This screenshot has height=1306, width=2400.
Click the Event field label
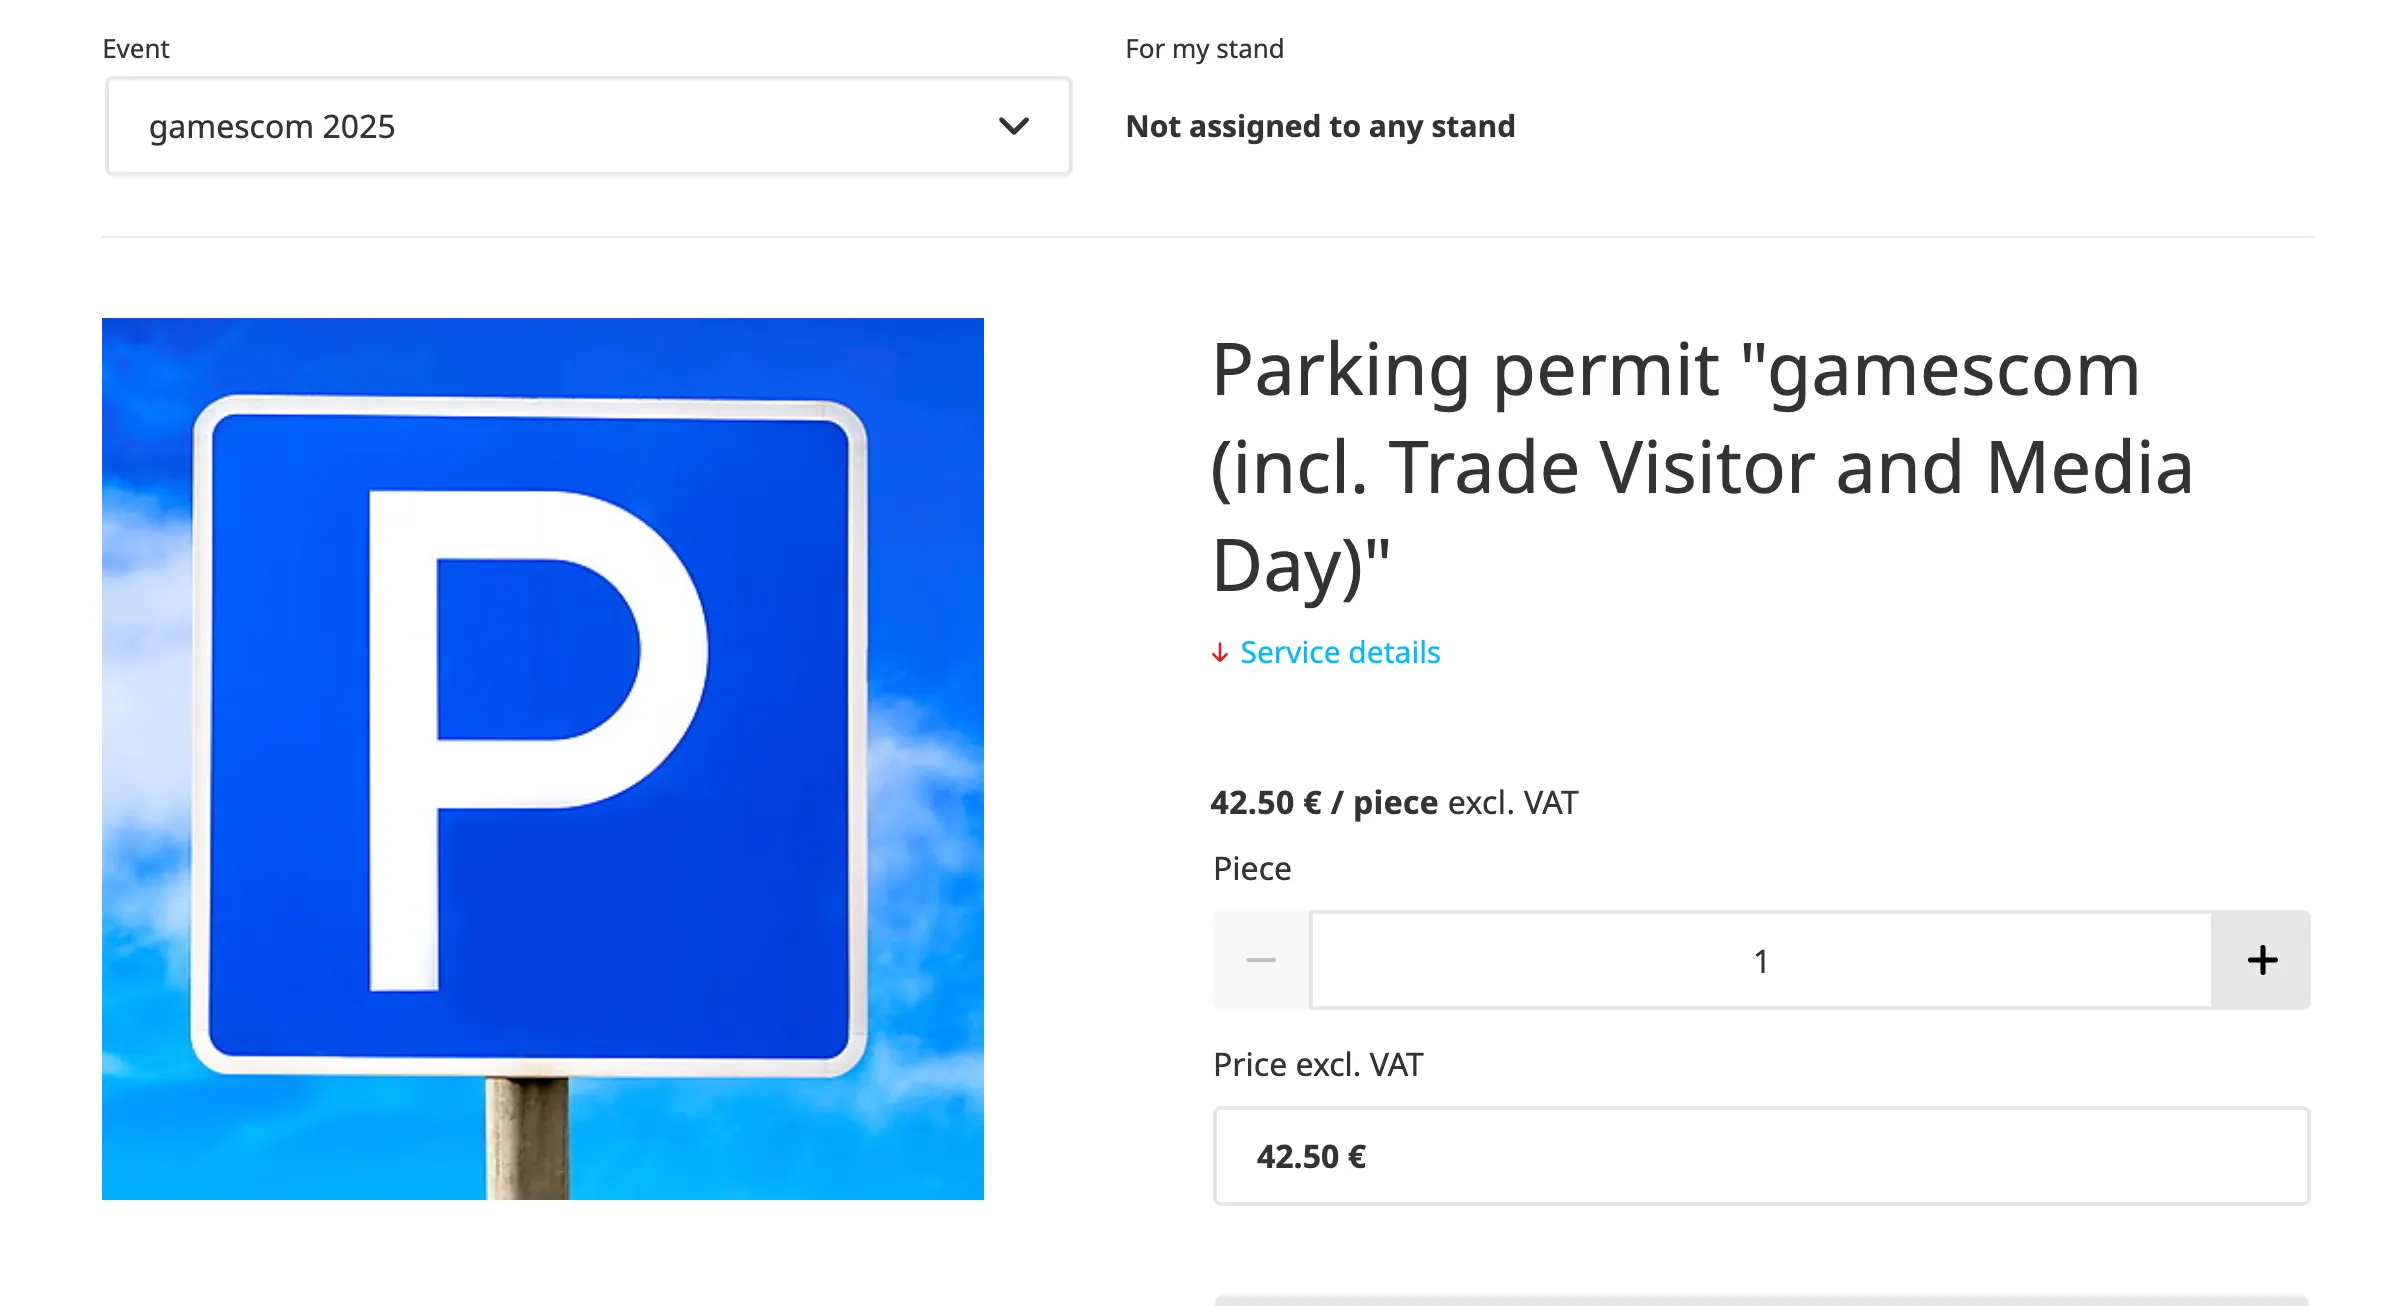135,47
